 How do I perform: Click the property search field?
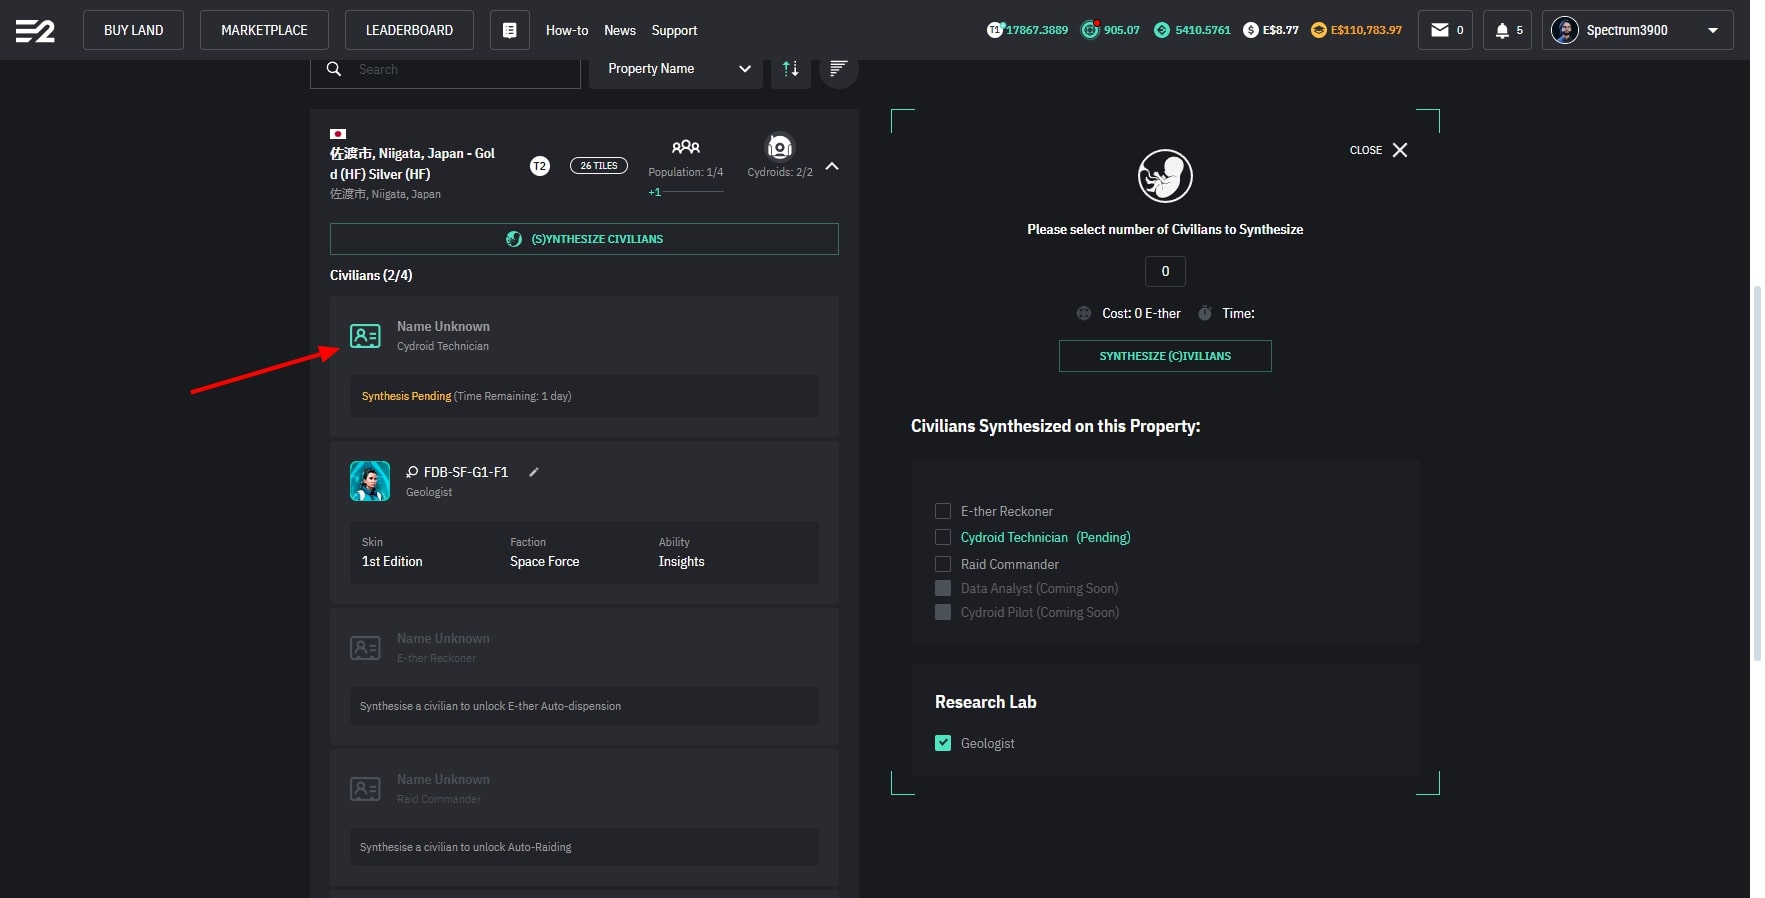click(x=460, y=69)
